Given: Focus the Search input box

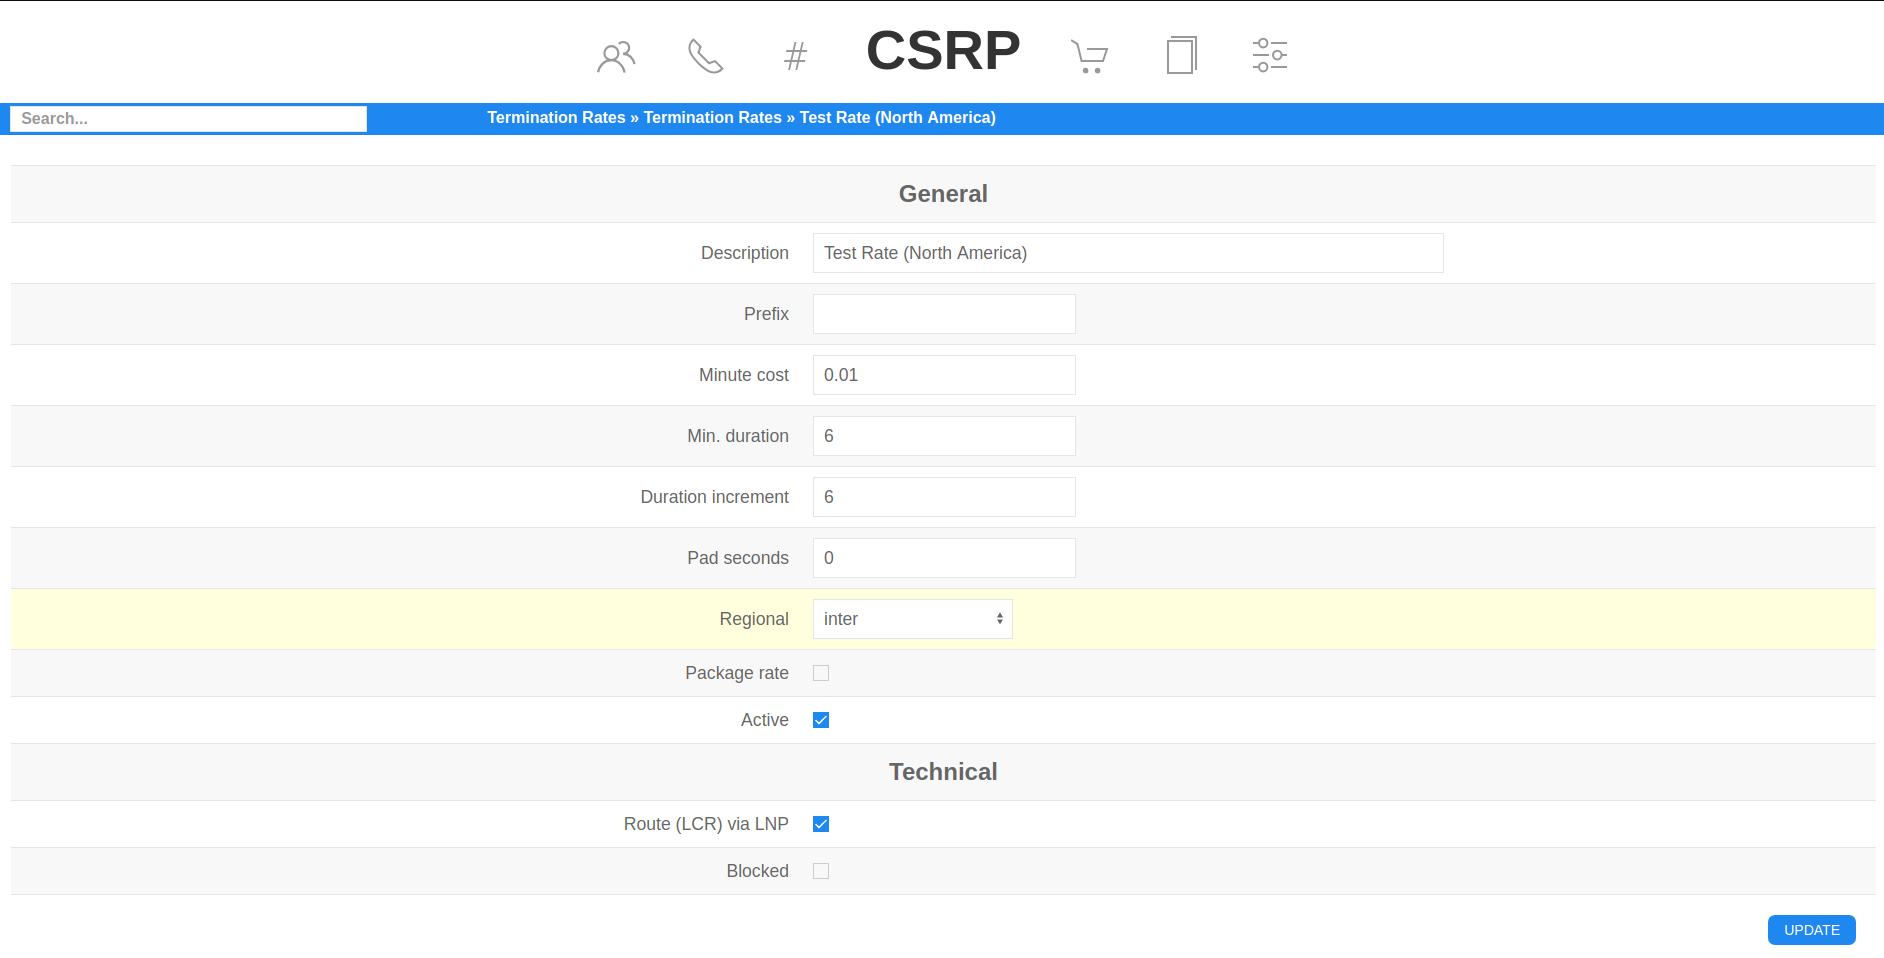Looking at the screenshot, I should [x=189, y=119].
